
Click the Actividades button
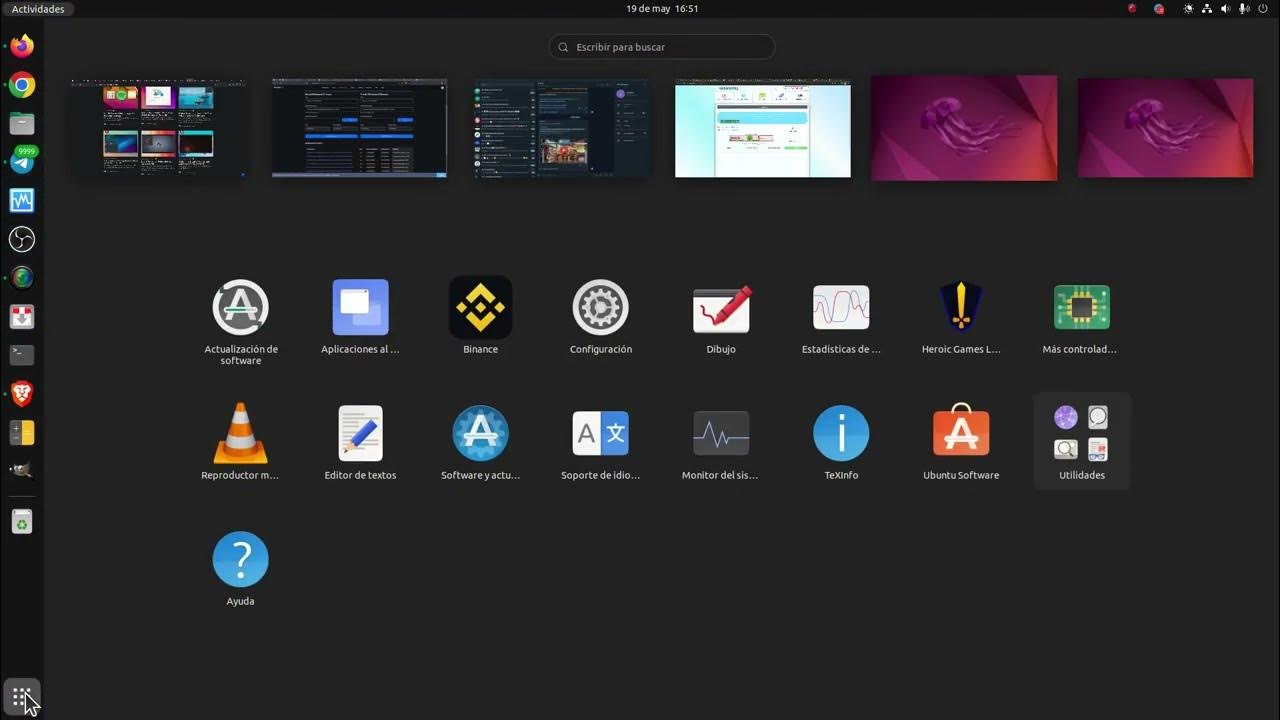click(x=38, y=9)
